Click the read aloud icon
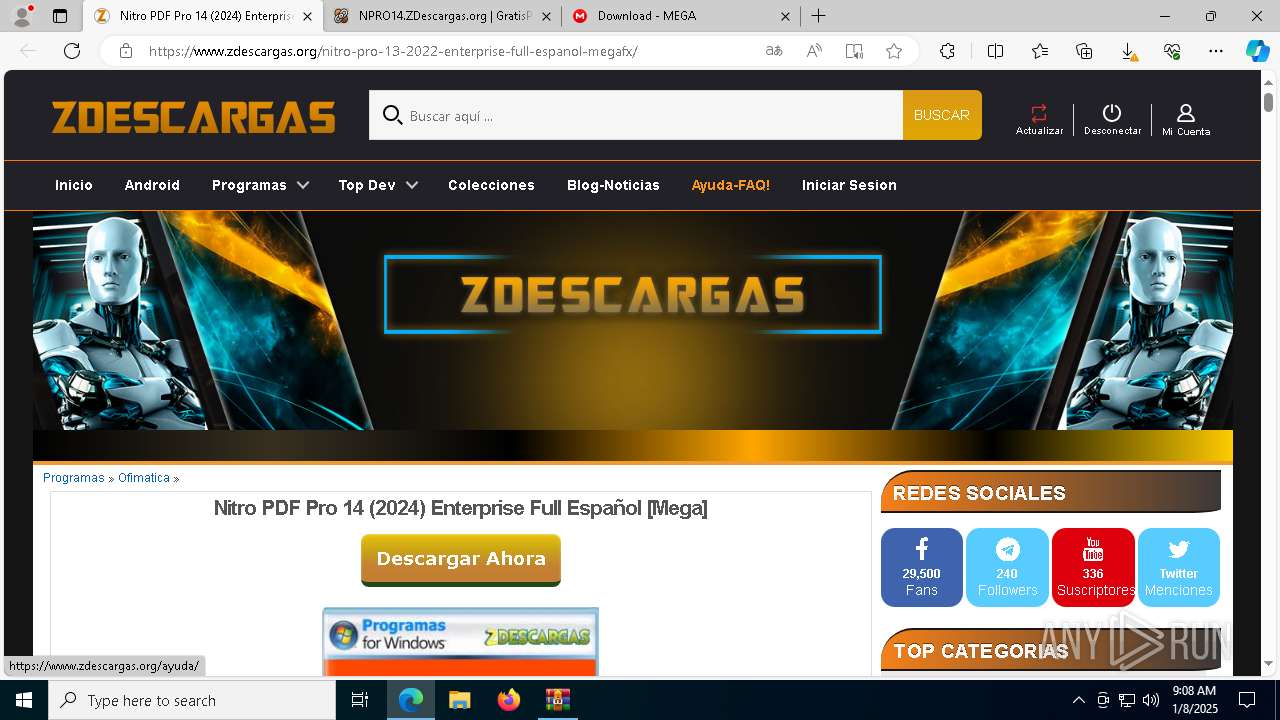 coord(814,51)
